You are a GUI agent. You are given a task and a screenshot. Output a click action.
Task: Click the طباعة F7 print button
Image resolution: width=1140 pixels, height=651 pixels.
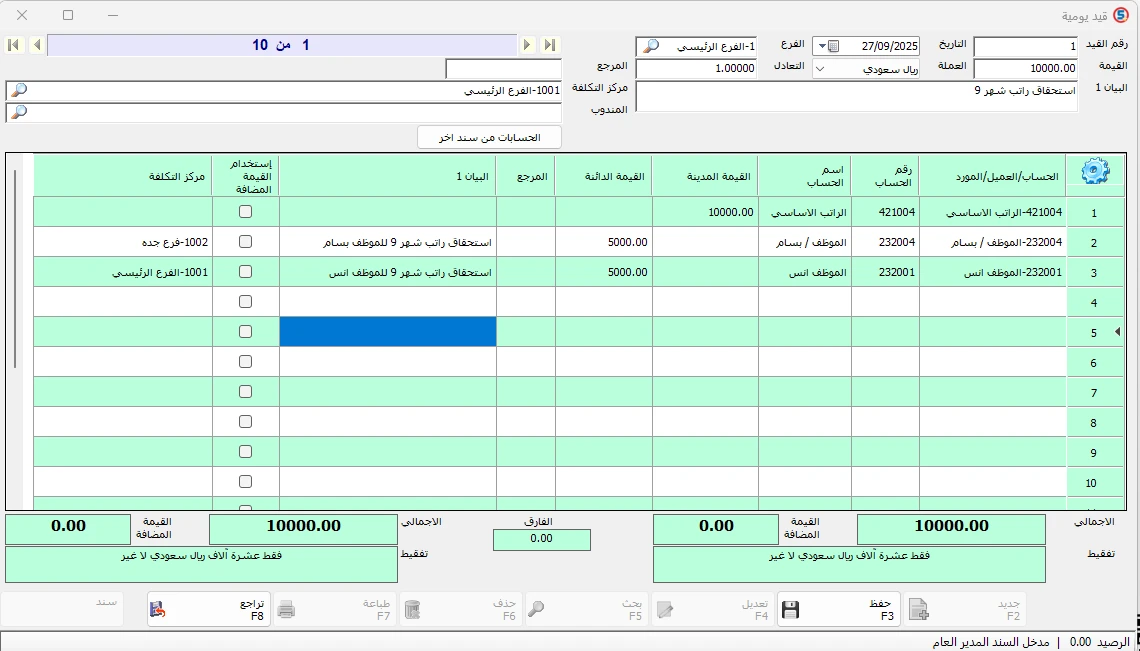(335, 609)
